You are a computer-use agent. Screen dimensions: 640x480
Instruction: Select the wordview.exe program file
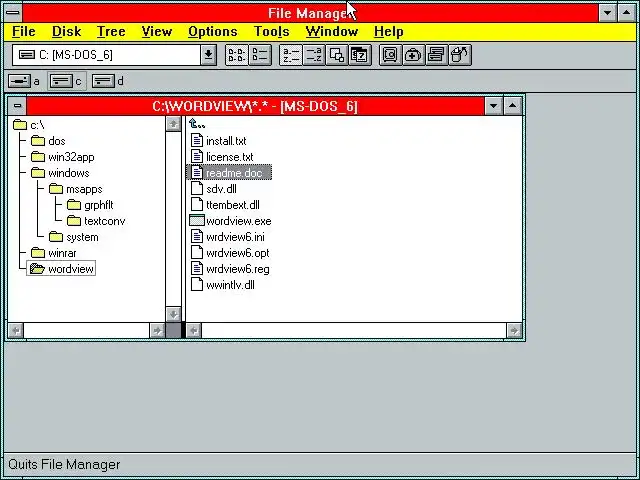(231, 221)
